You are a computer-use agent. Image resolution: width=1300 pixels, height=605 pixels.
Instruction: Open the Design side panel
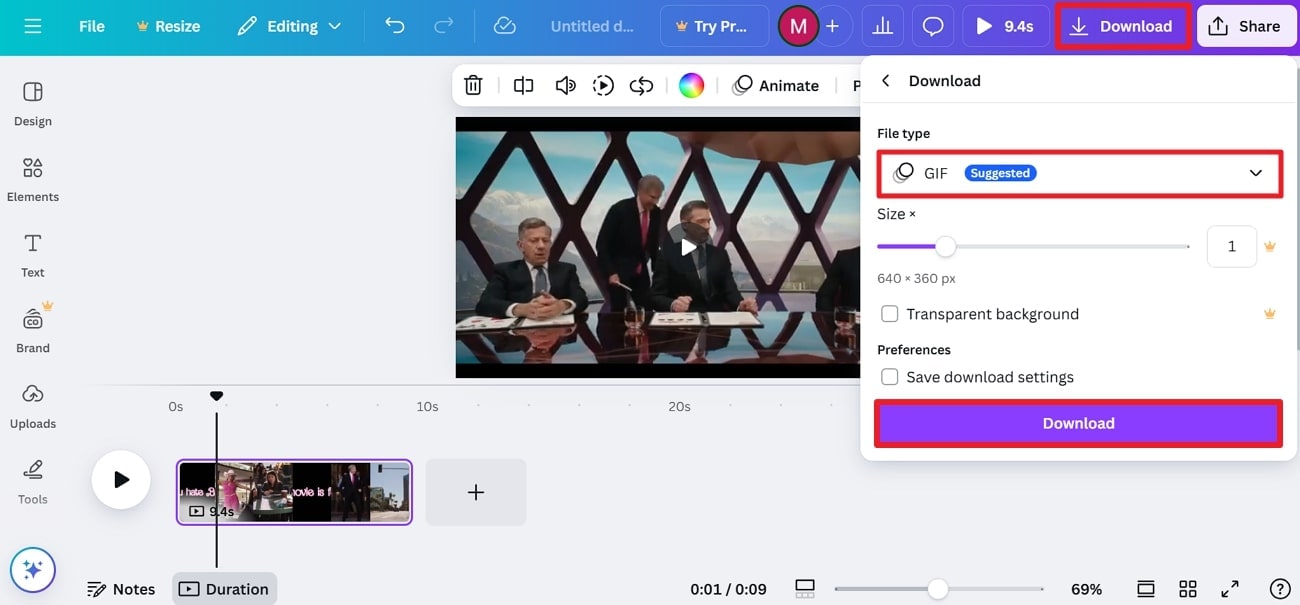point(33,104)
